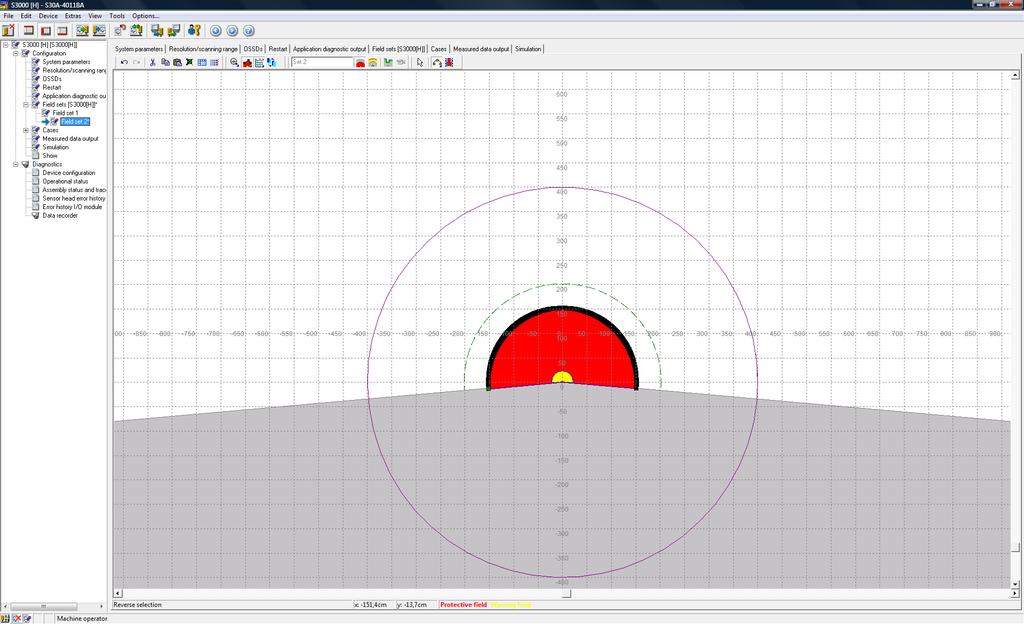Click the red marker icon at toolbar end

449,63
